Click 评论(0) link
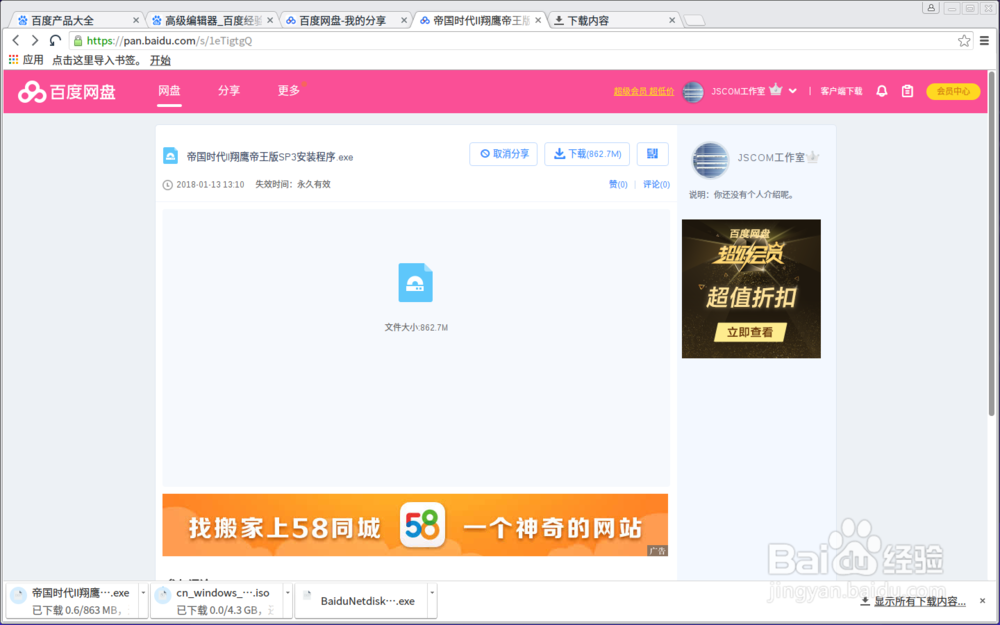 (x=656, y=184)
